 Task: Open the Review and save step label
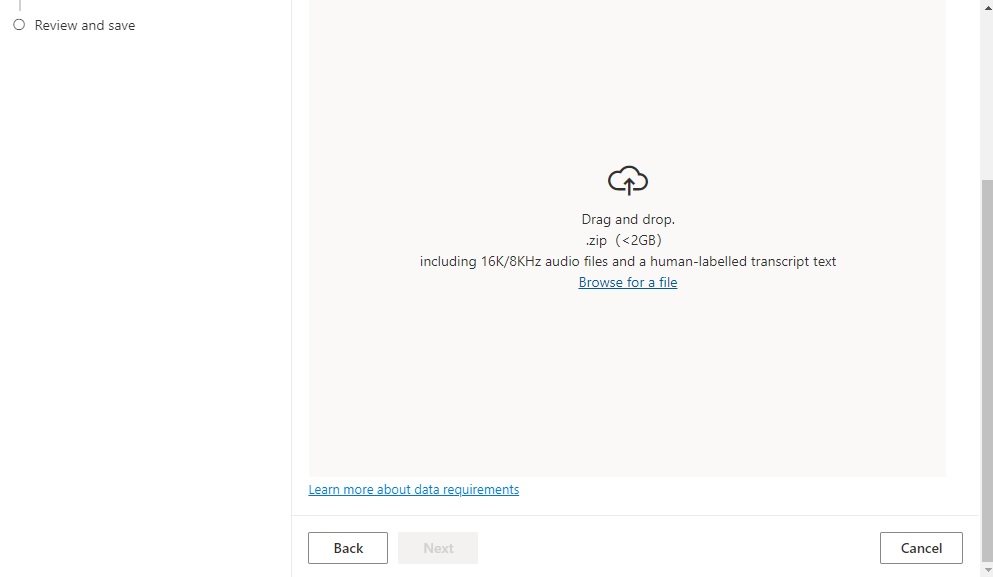click(85, 25)
